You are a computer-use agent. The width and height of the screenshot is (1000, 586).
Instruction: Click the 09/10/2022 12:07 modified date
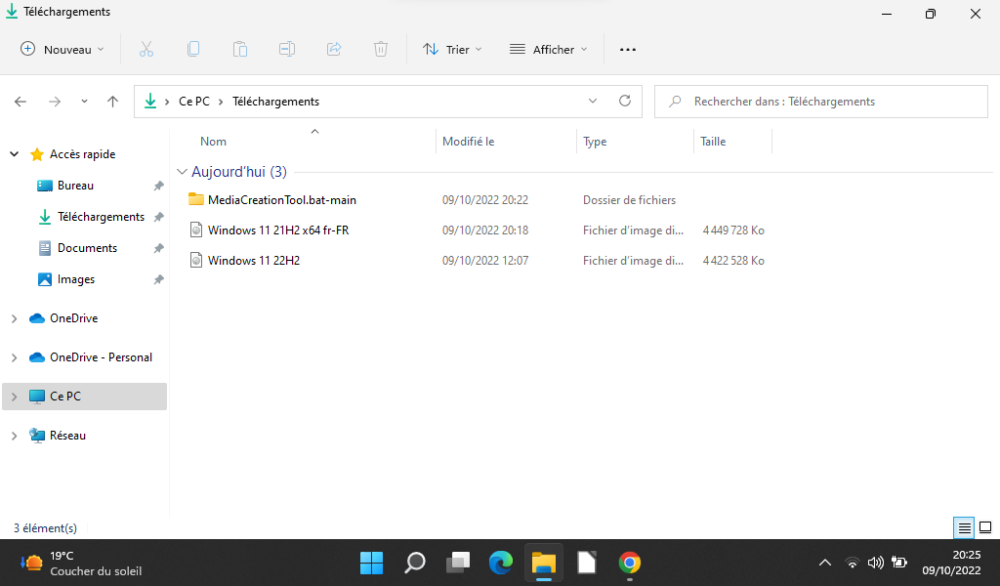coord(485,261)
